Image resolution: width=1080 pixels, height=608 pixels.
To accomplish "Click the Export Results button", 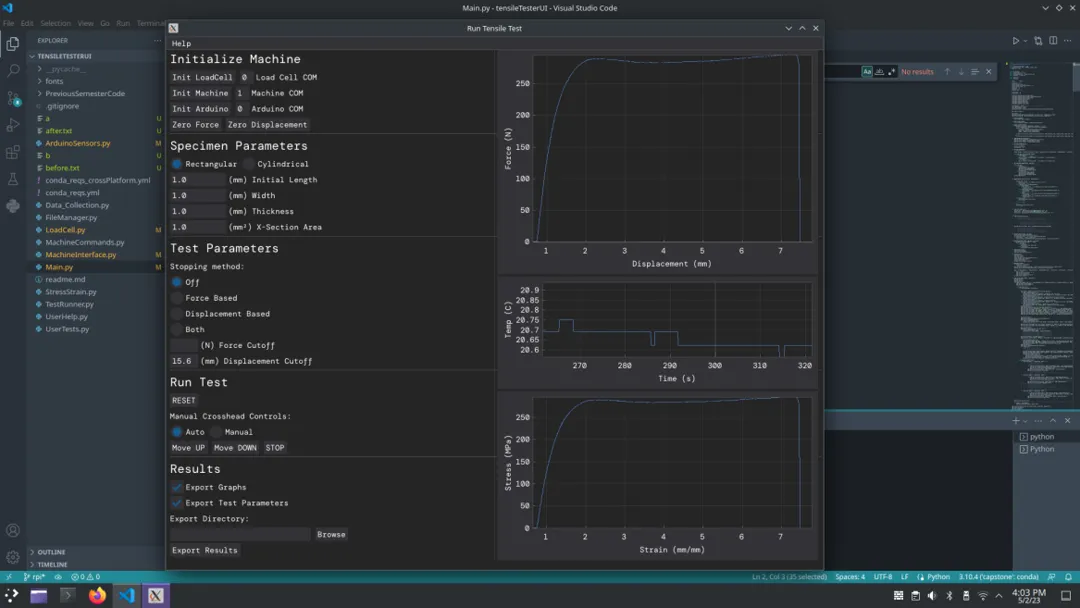I will pos(205,551).
